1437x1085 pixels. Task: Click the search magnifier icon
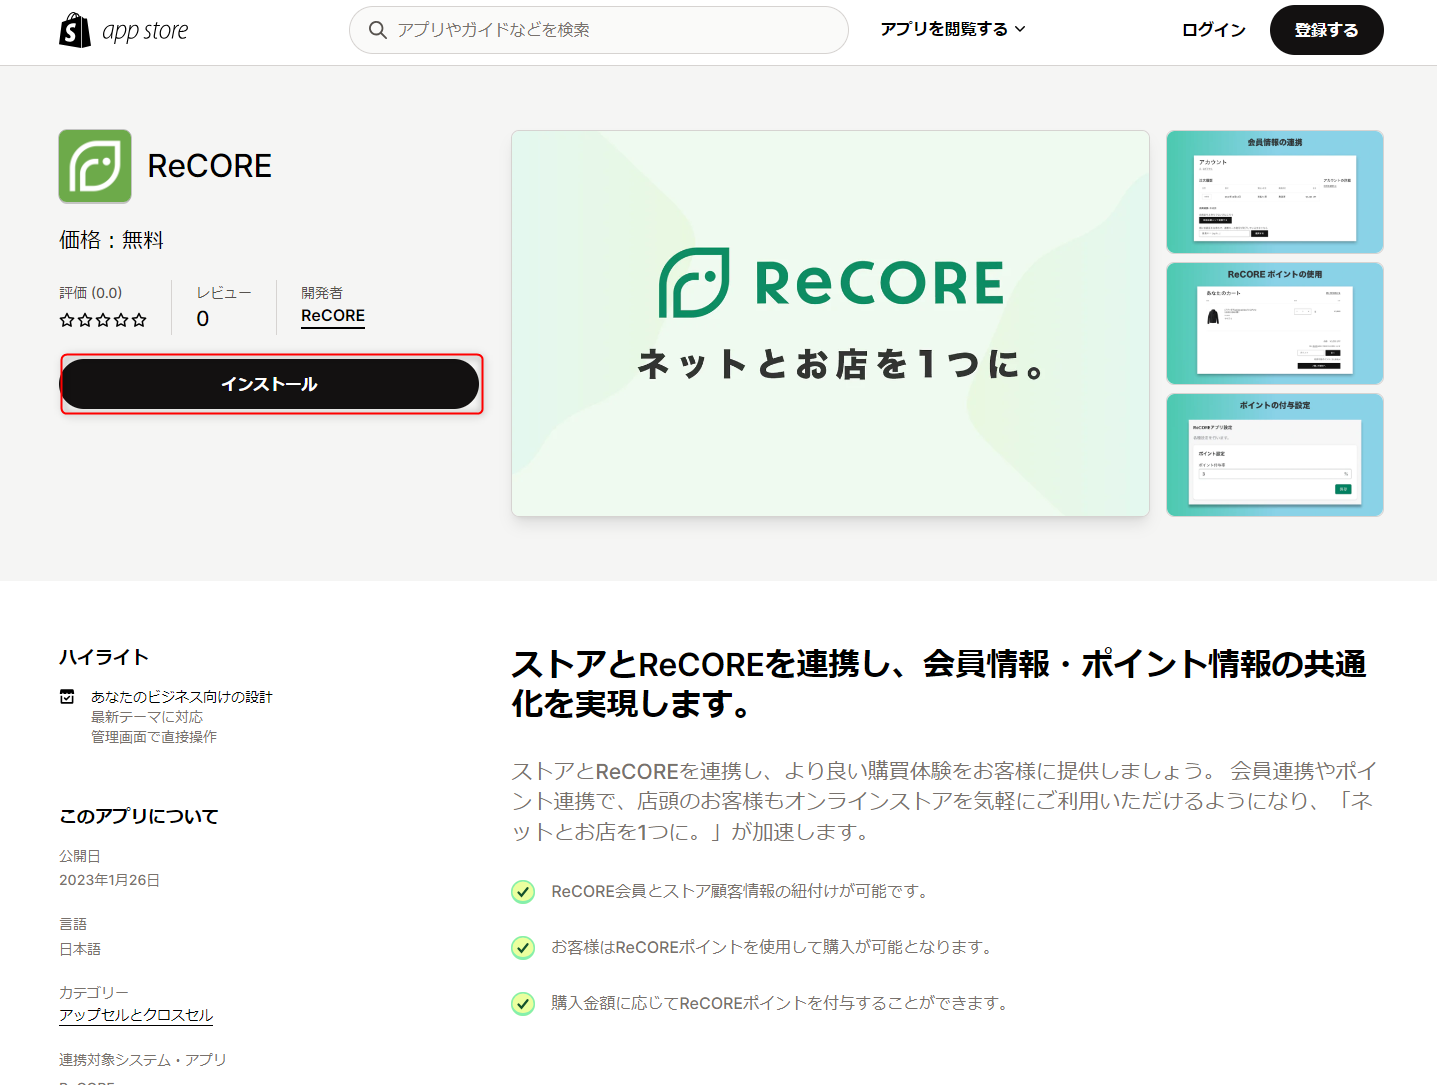pyautogui.click(x=378, y=30)
